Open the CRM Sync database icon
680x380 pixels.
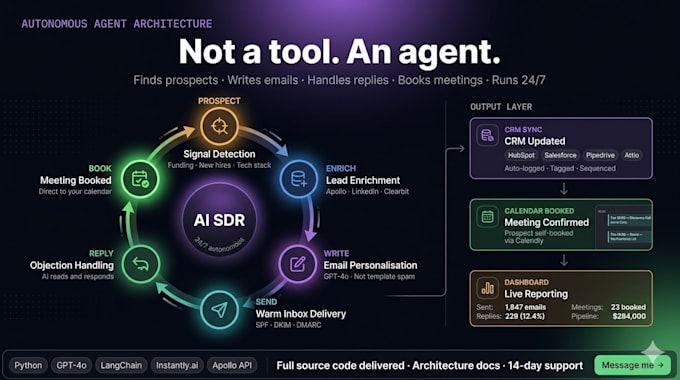(x=487, y=135)
